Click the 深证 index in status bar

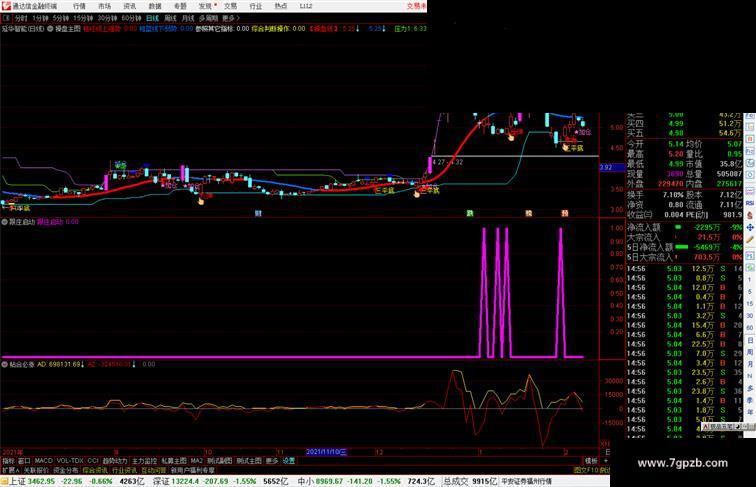click(x=161, y=481)
